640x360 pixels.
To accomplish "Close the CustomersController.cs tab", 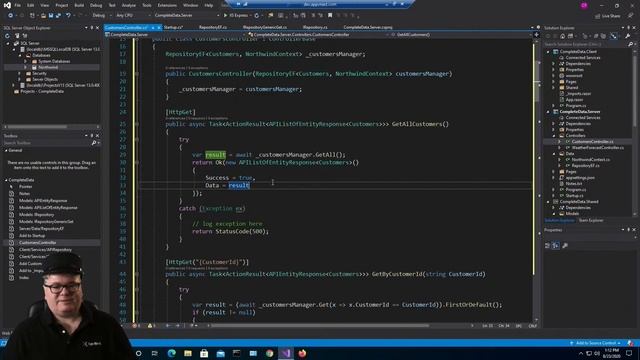I will click(x=159, y=28).
